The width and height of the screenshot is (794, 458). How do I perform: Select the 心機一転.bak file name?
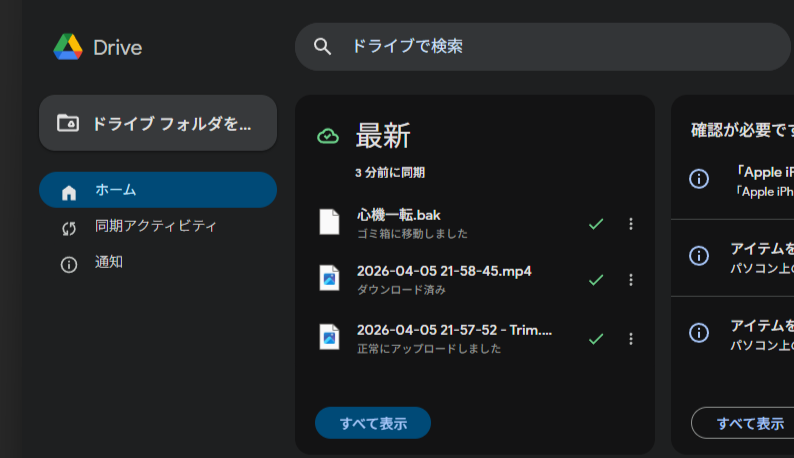[x=399, y=215]
